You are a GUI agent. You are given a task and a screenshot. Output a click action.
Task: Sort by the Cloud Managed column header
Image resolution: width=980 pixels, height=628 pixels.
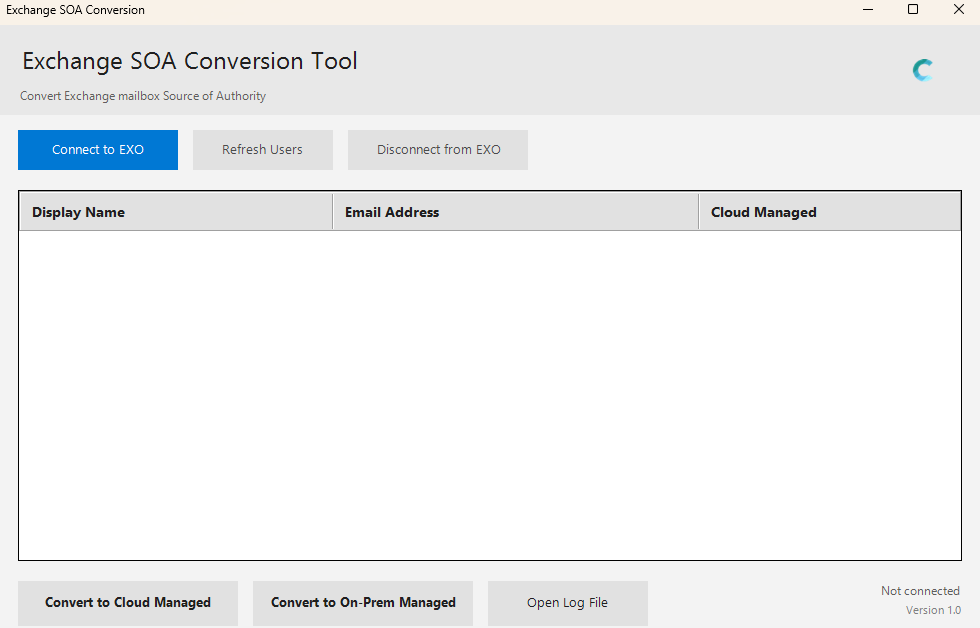pos(764,212)
